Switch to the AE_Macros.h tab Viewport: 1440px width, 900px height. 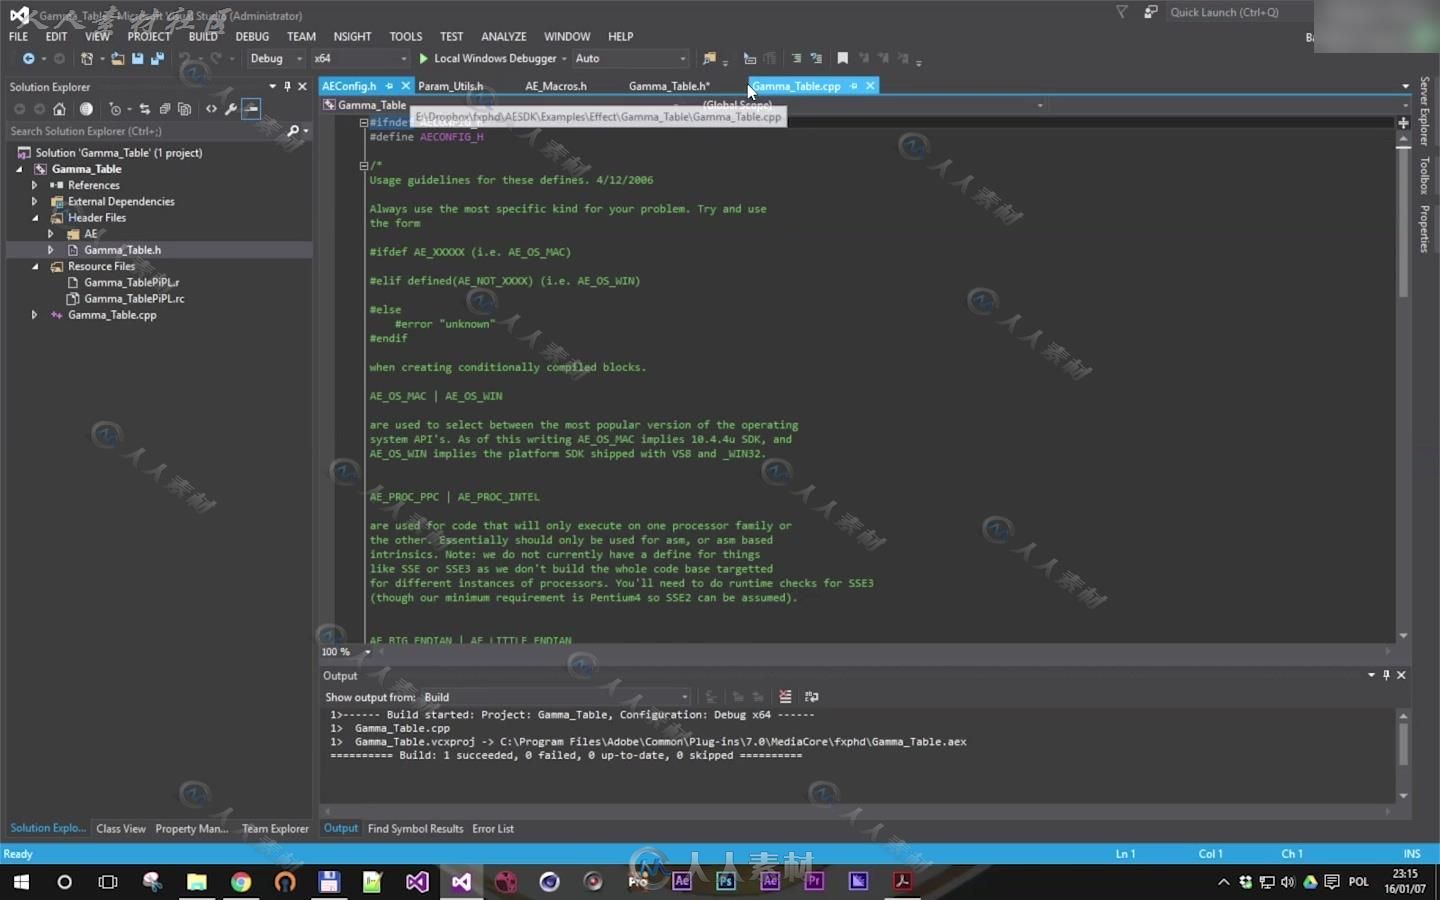[556, 86]
